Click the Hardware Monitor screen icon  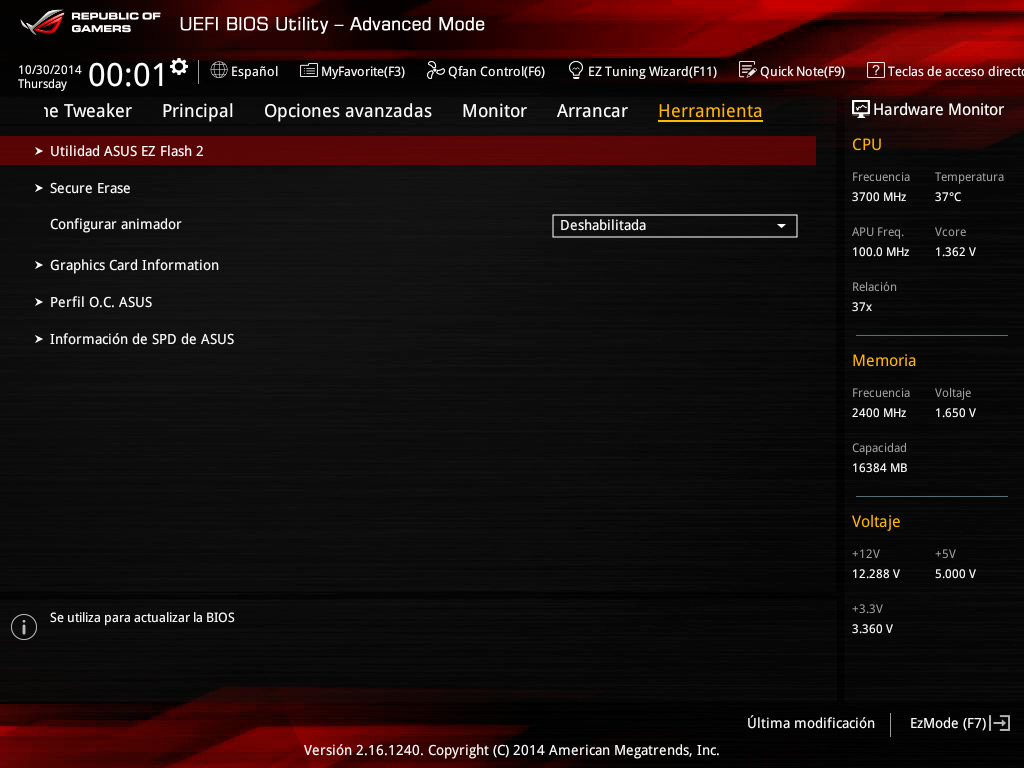pyautogui.click(x=861, y=109)
